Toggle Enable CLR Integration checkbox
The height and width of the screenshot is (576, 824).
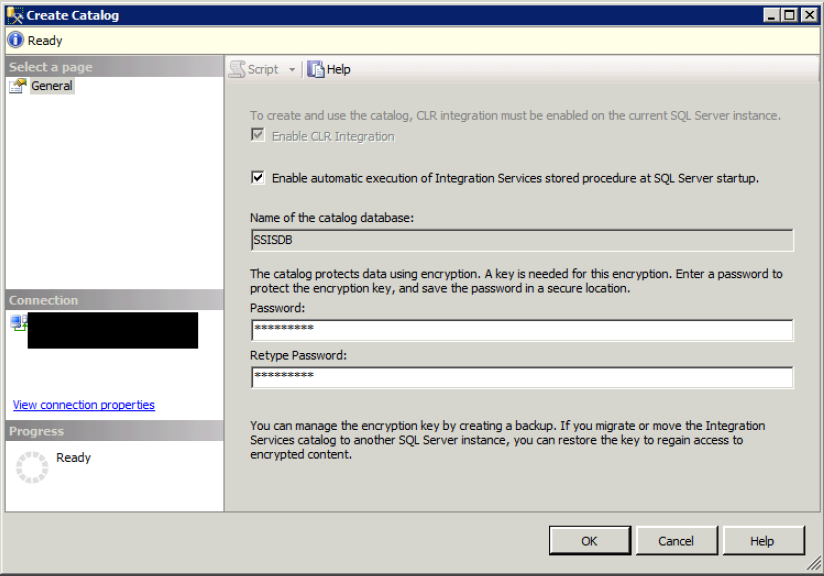258,135
